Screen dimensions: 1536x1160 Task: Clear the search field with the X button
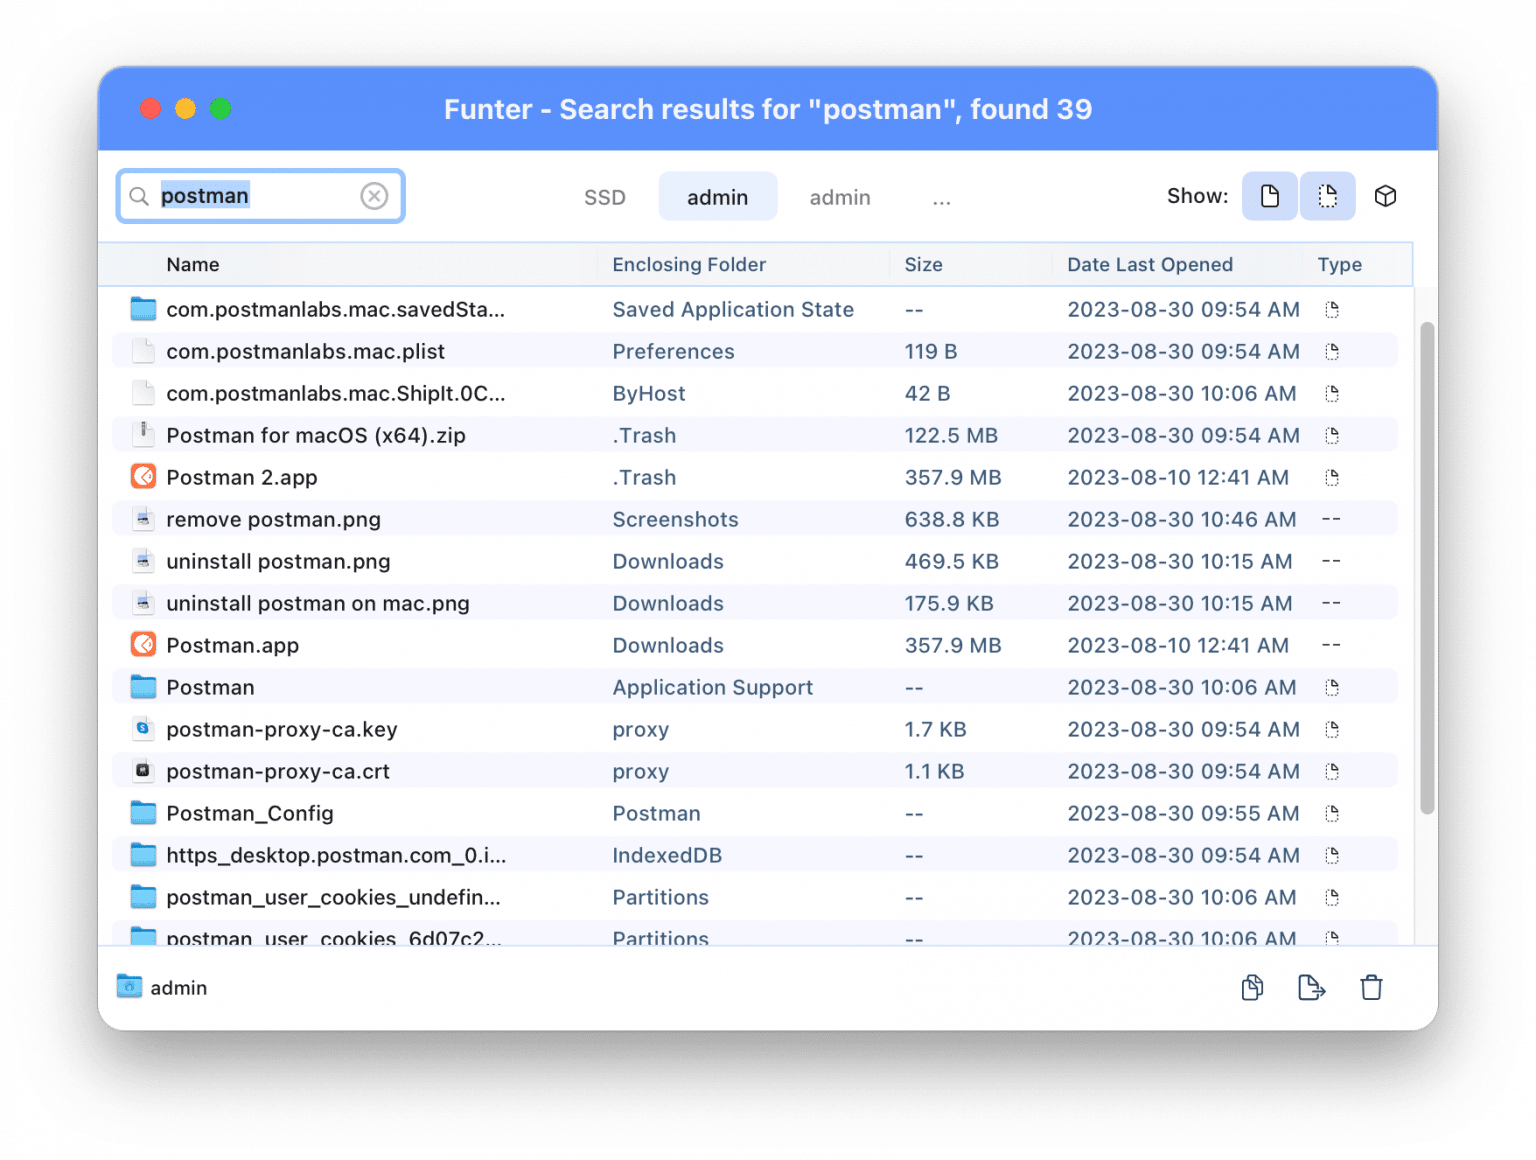[374, 196]
